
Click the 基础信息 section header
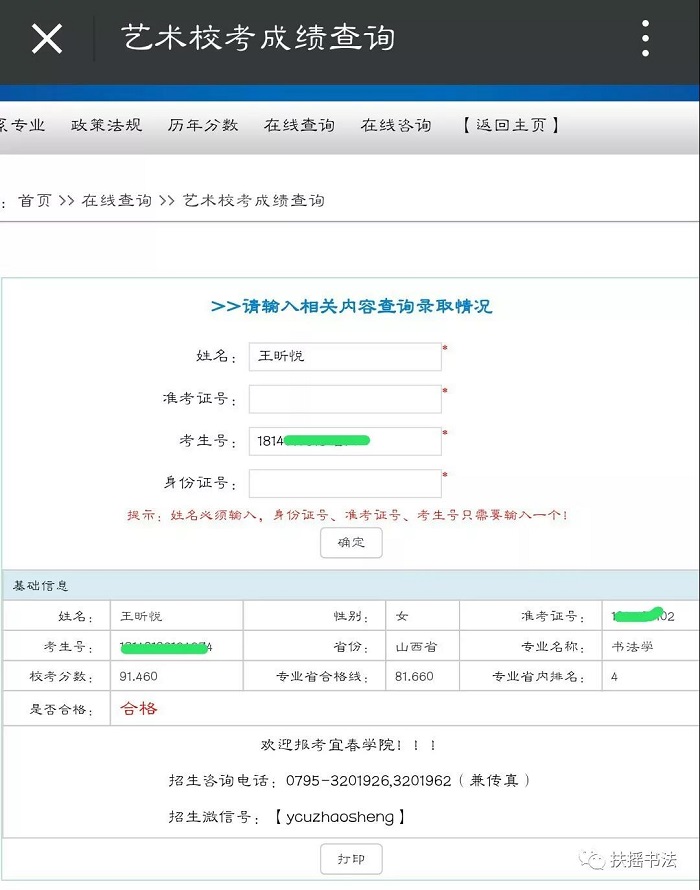click(41, 585)
